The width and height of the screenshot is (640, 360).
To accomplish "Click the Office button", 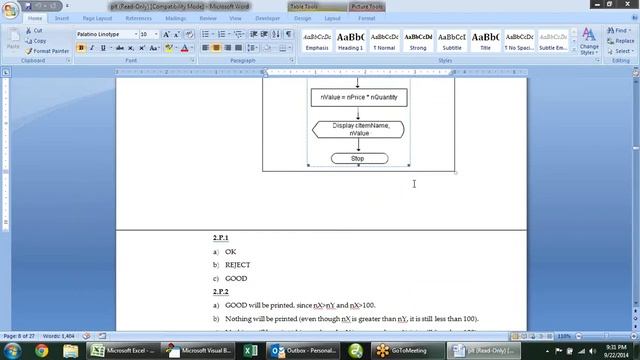I will (10, 10).
